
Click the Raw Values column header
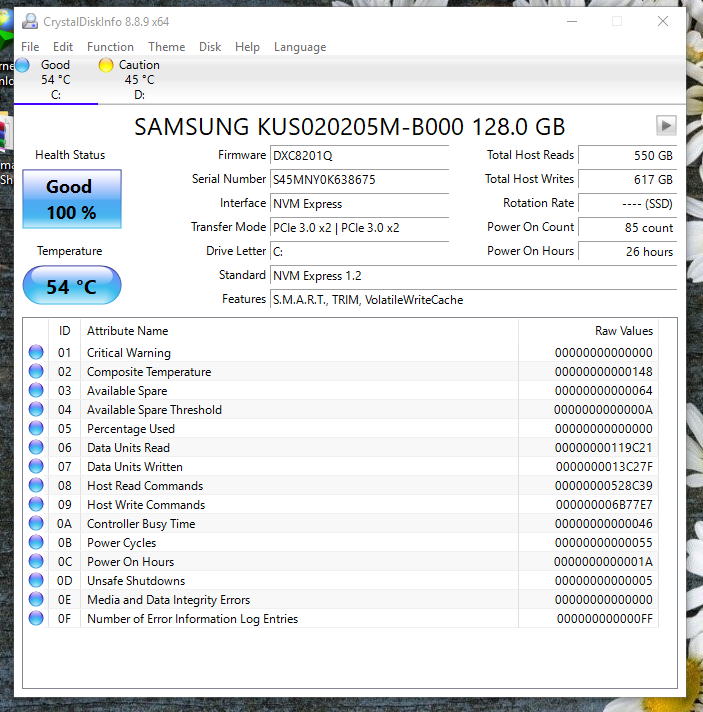coord(589,331)
